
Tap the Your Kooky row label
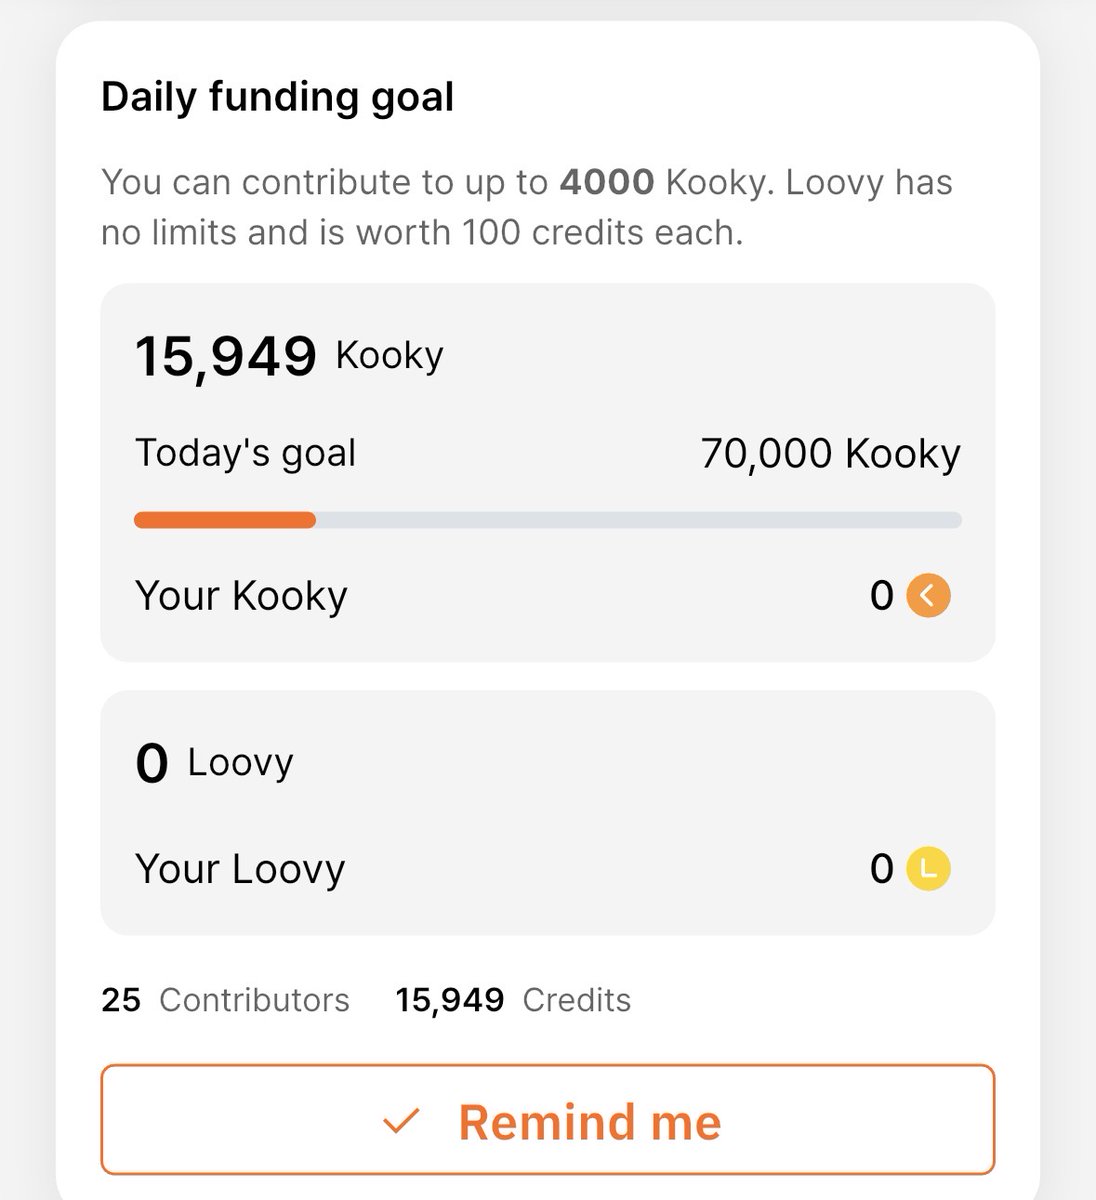click(x=241, y=596)
